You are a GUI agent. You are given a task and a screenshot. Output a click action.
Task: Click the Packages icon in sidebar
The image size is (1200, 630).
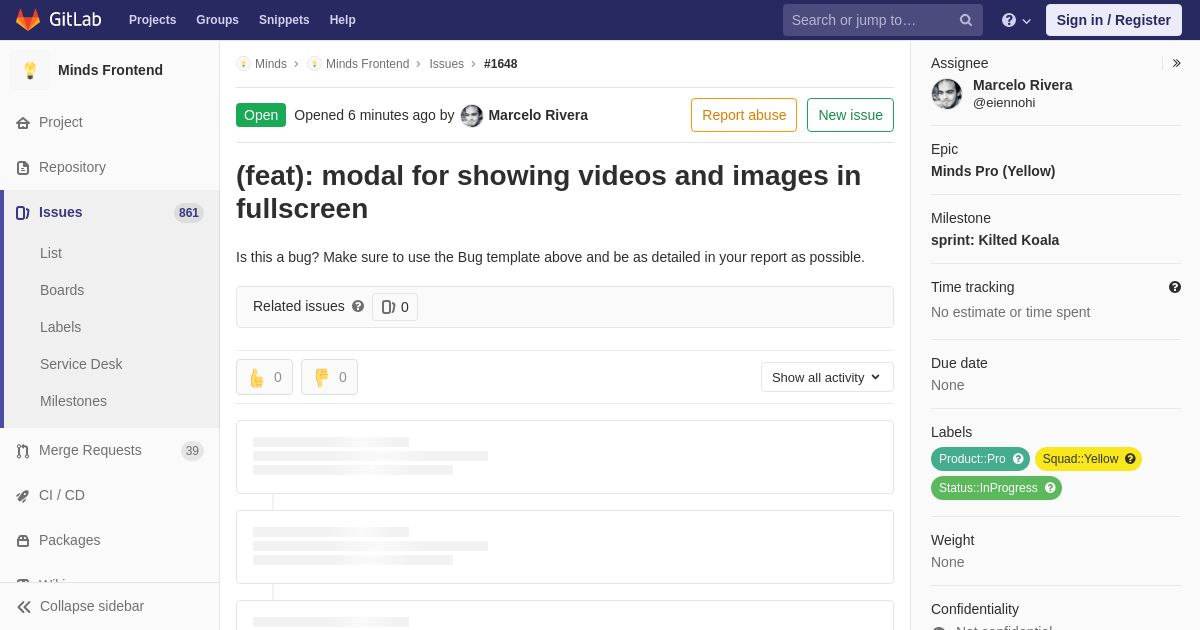[23, 541]
